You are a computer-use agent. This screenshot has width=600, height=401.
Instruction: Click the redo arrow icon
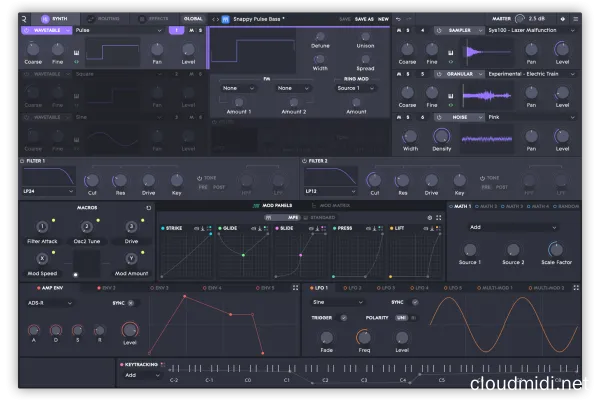[411, 18]
